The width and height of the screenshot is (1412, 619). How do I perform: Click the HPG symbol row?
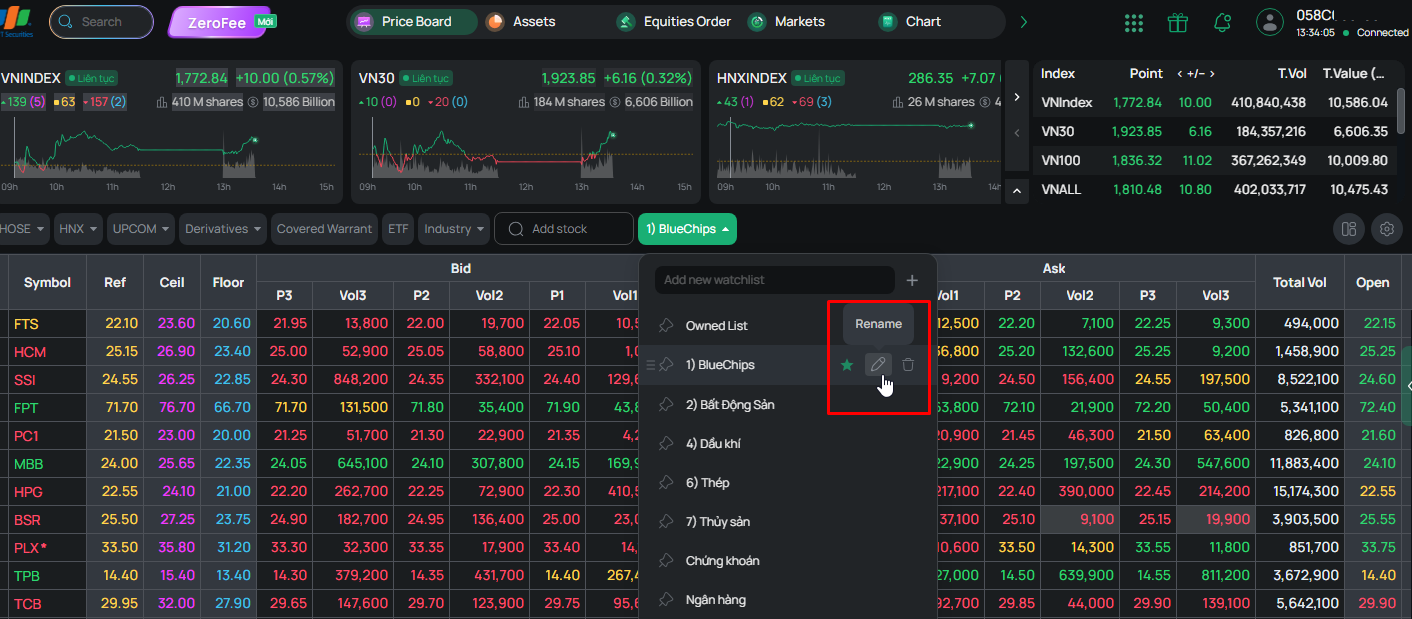(30, 492)
